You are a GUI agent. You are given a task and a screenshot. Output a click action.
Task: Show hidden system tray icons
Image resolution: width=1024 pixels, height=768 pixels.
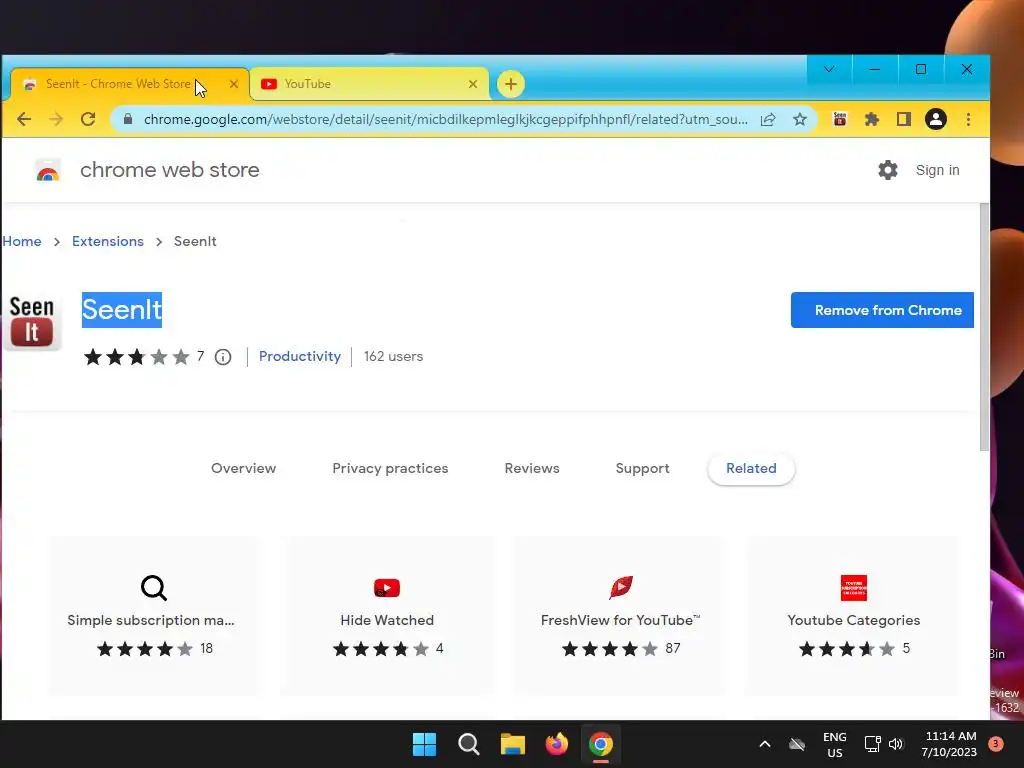coord(765,744)
